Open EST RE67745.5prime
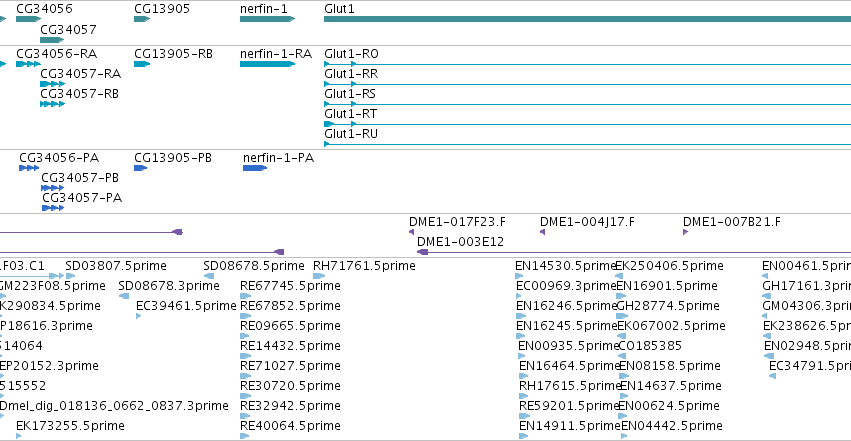This screenshot has height=441, width=851. coord(290,286)
